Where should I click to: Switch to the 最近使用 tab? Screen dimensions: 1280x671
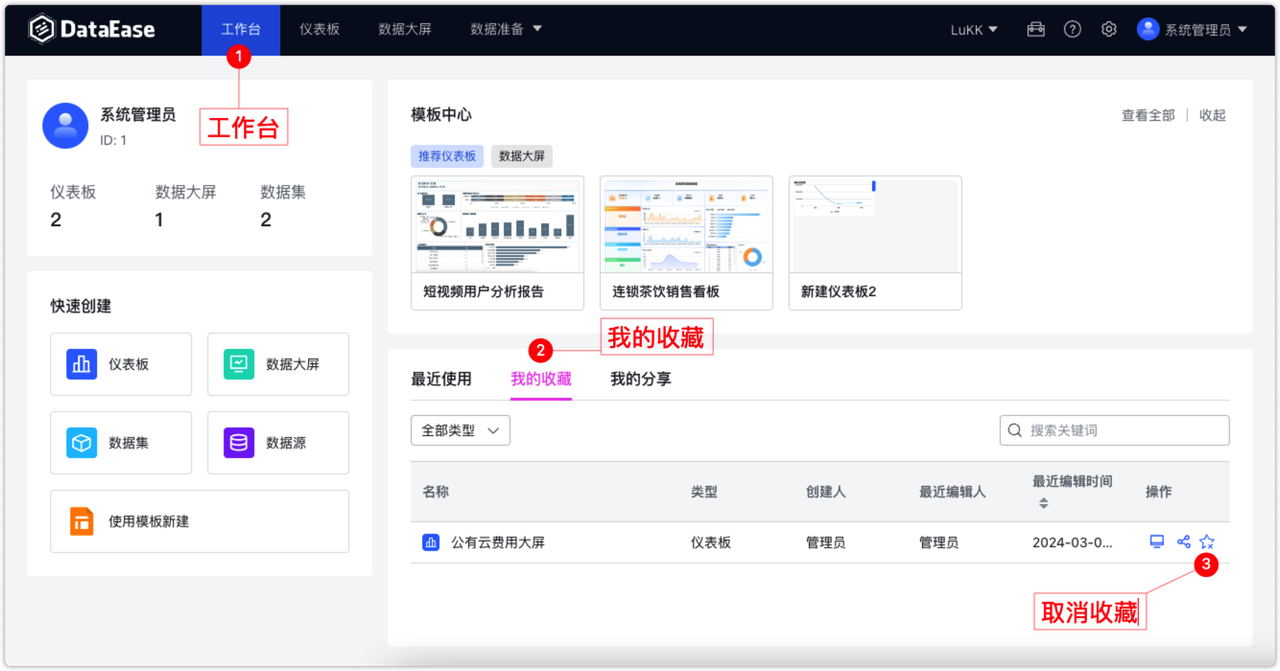click(x=442, y=379)
